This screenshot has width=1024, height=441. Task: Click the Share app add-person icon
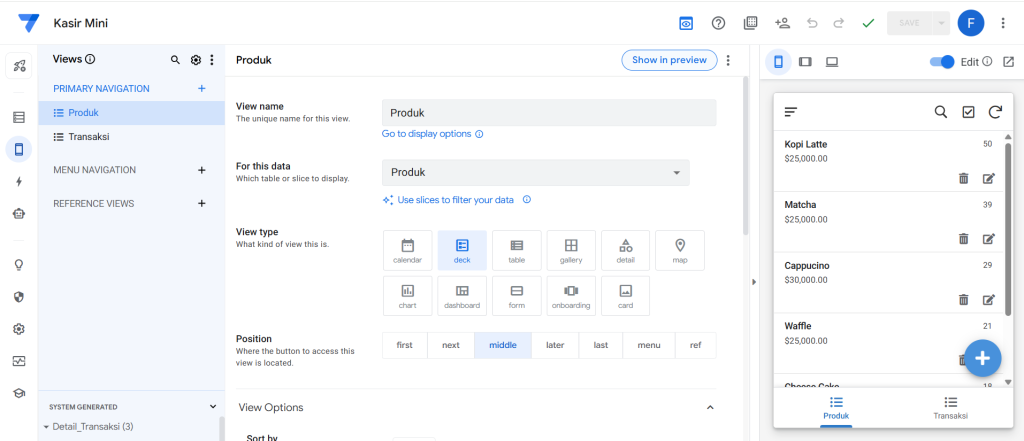tap(782, 23)
